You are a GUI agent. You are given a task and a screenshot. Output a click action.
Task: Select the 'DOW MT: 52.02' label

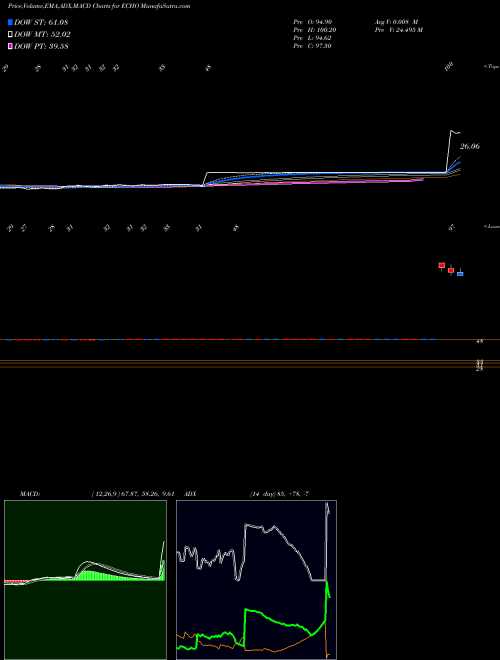[42, 35]
